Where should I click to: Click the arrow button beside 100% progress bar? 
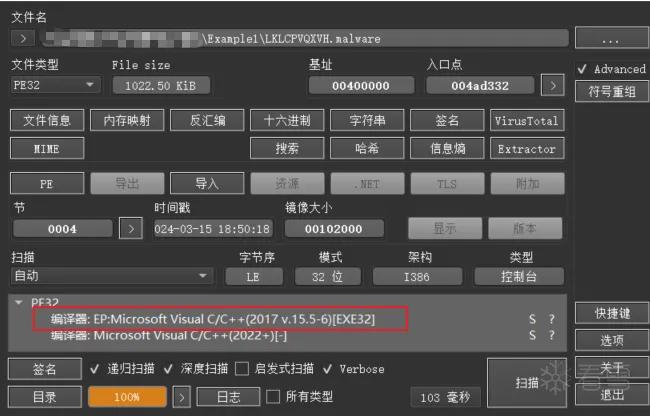click(x=182, y=397)
